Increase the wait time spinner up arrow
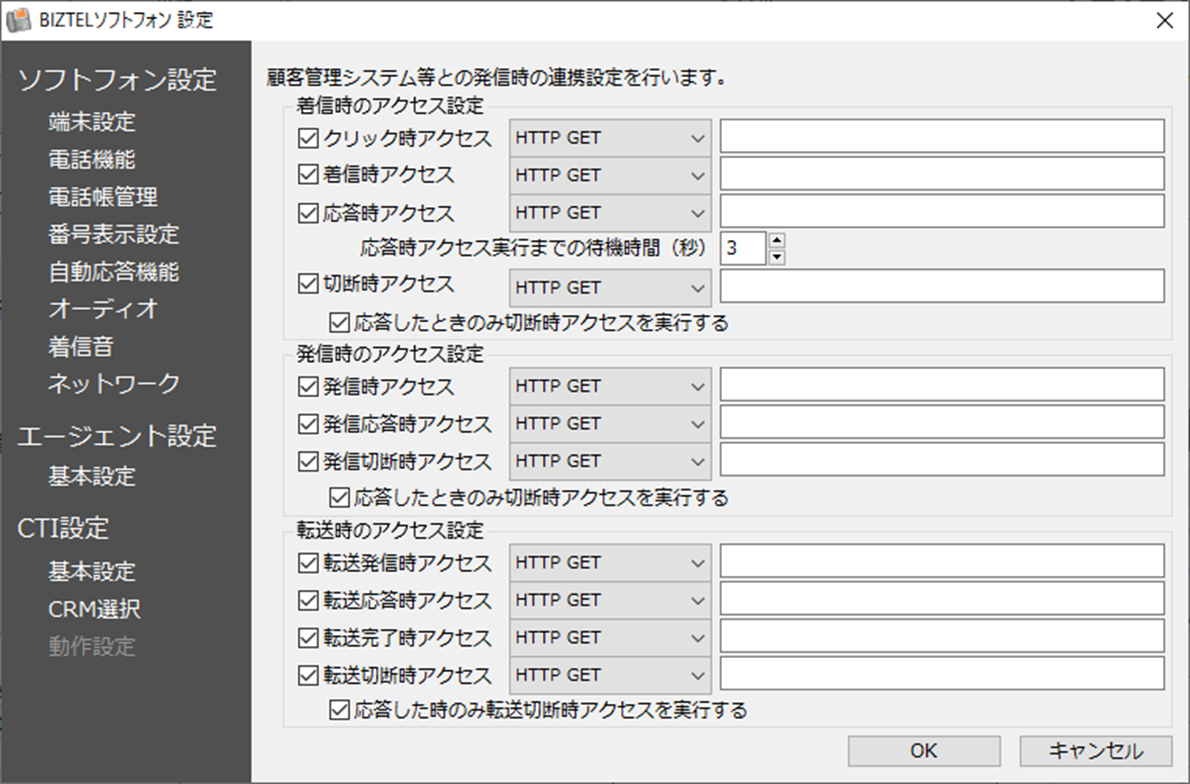The height and width of the screenshot is (784, 1190). point(777,239)
